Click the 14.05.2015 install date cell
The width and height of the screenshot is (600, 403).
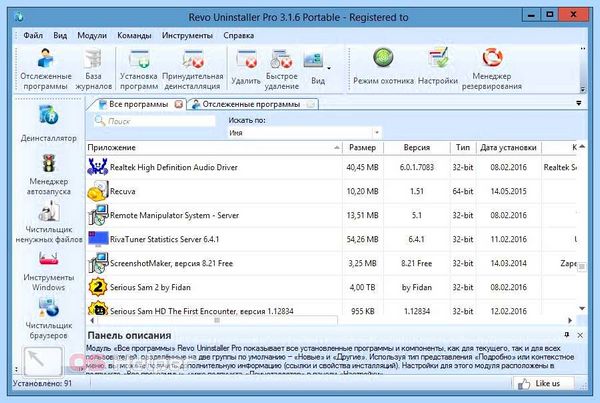point(509,191)
